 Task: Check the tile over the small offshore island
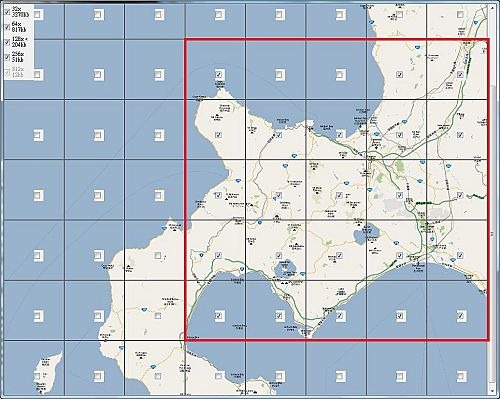38,376
